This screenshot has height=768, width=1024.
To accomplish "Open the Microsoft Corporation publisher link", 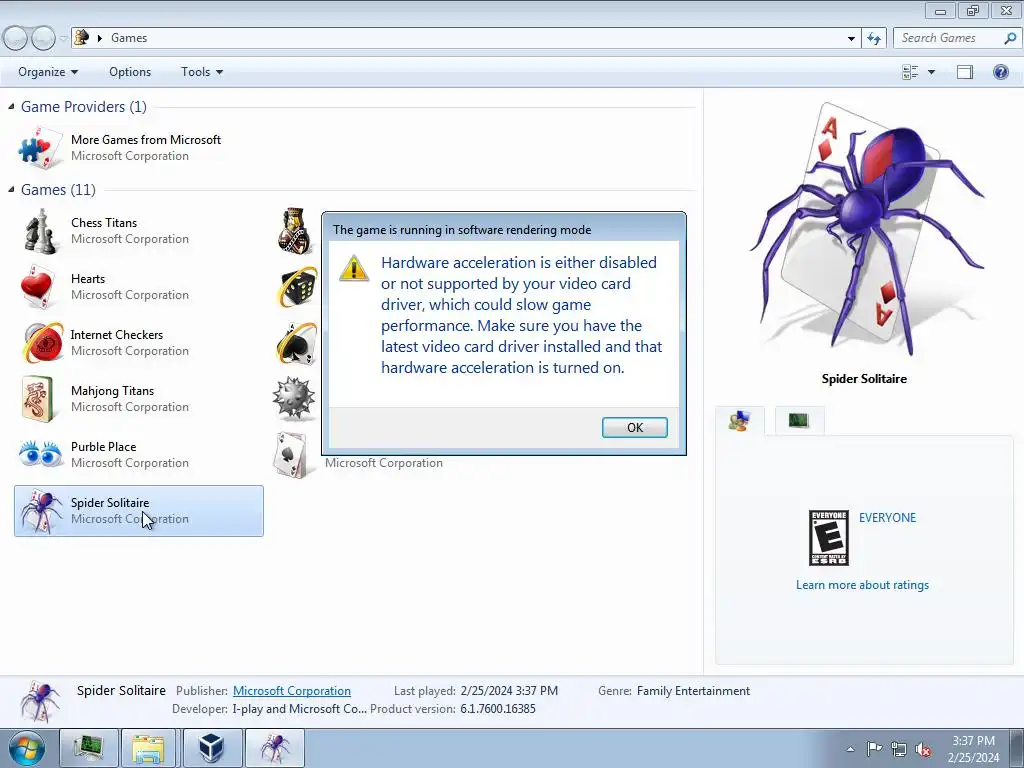I will [x=291, y=690].
